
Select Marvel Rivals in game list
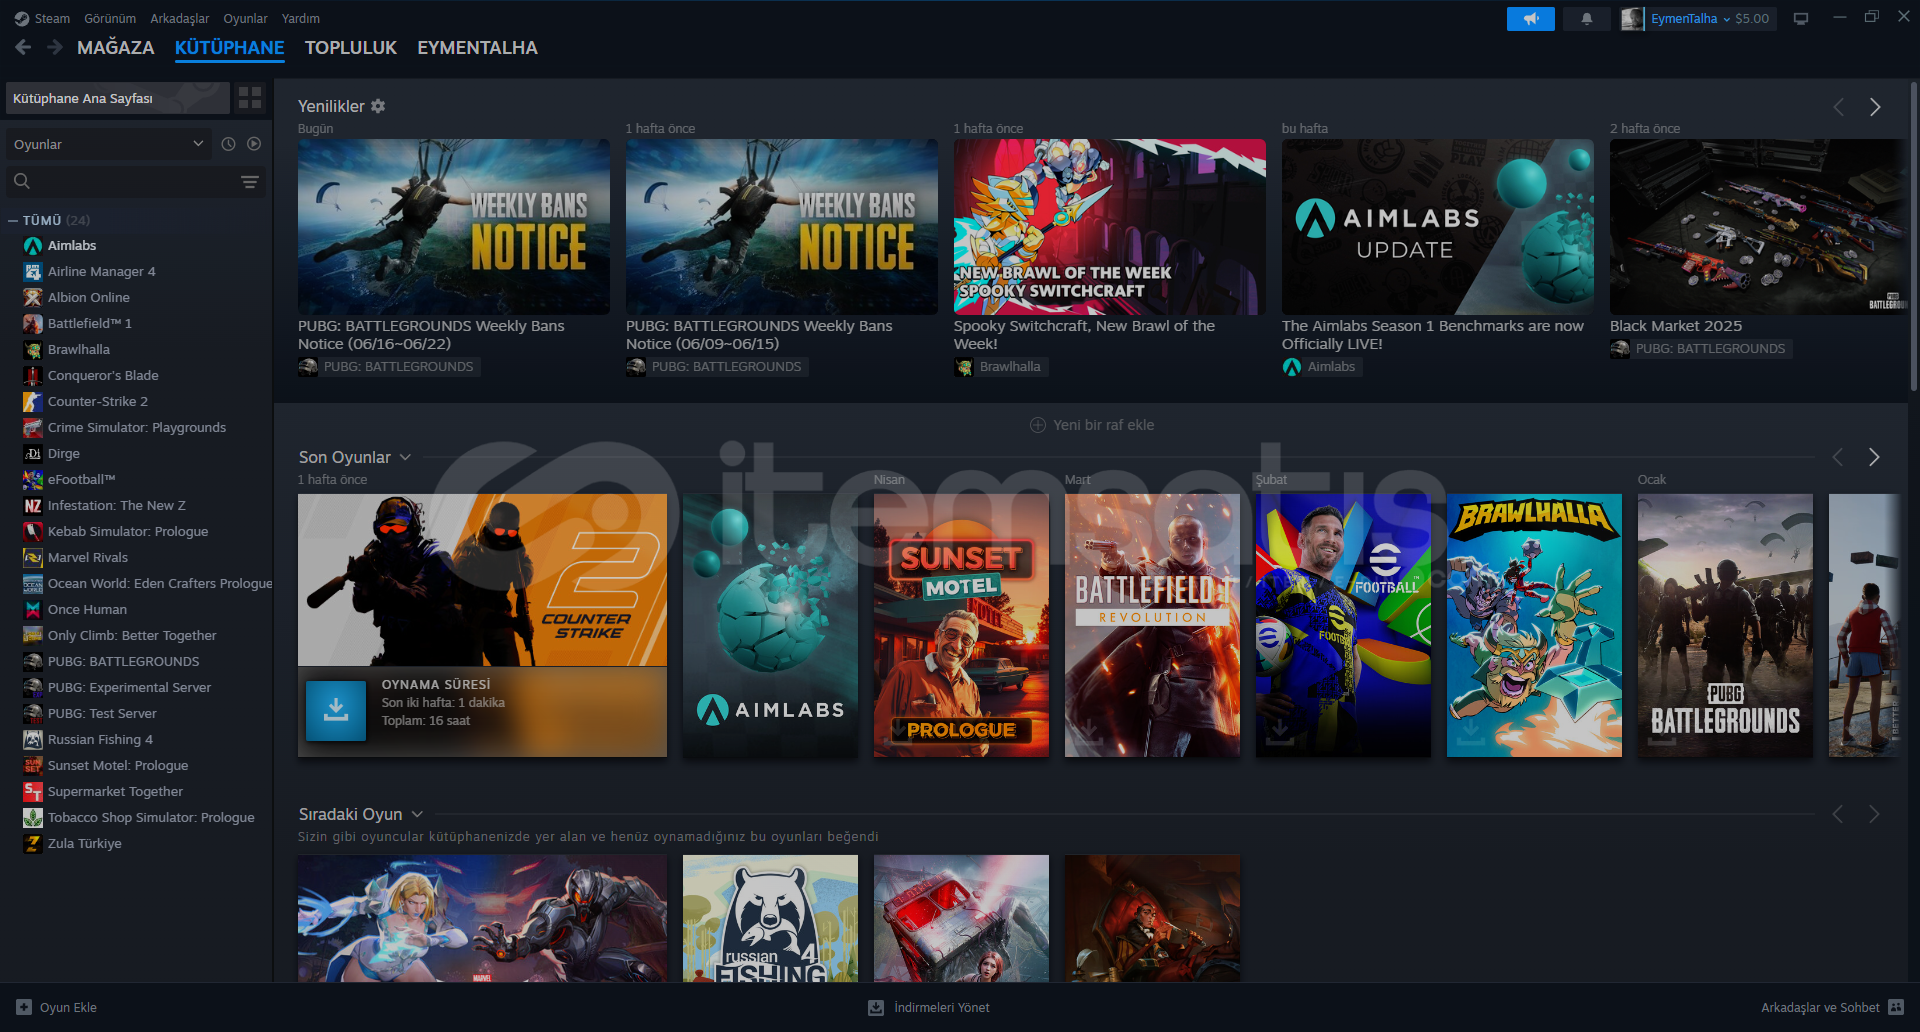tap(87, 558)
